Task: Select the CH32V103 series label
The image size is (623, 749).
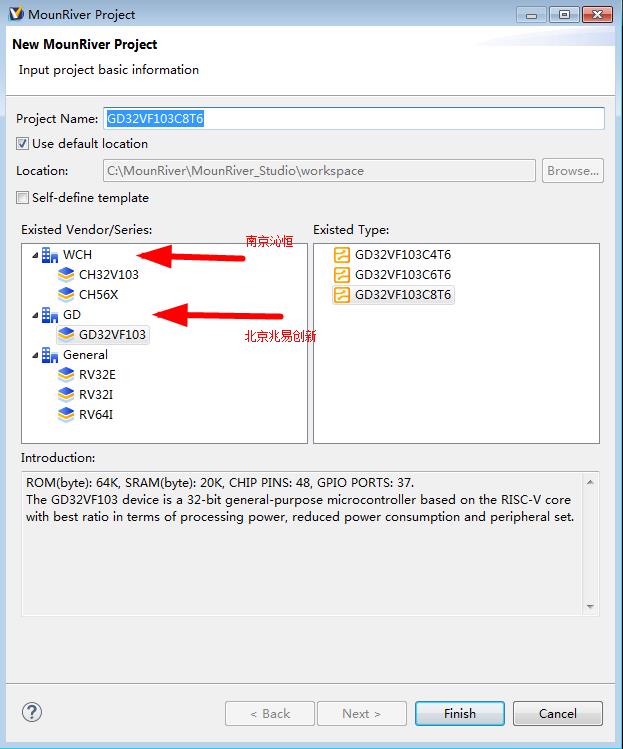Action: coord(109,275)
